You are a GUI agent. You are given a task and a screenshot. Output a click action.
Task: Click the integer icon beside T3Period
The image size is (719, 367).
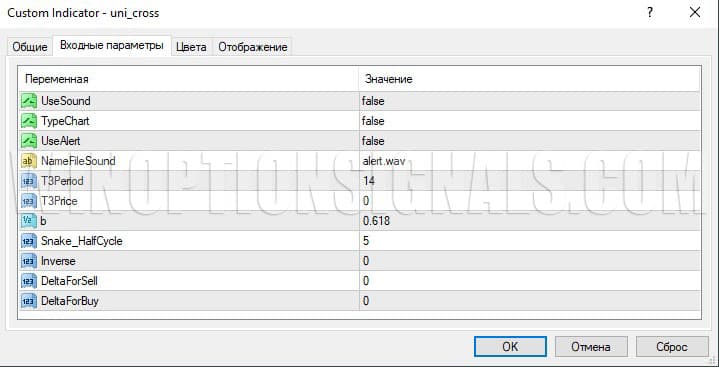[x=29, y=181]
